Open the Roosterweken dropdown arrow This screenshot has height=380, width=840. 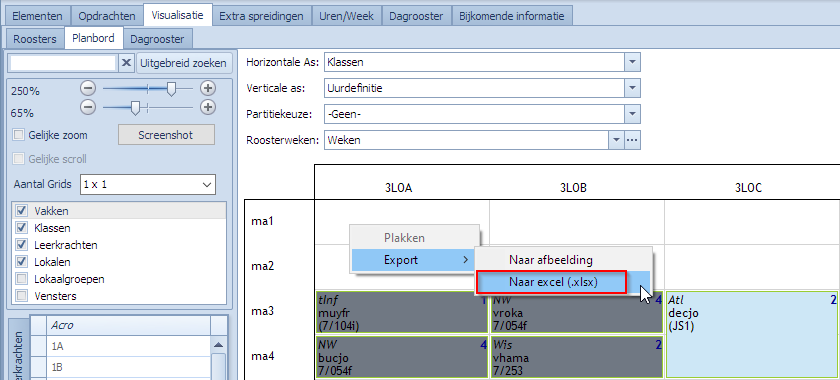pos(616,140)
